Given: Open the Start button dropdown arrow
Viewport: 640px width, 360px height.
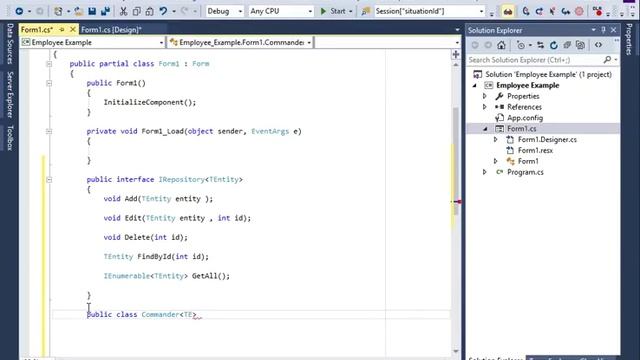Looking at the screenshot, I should point(350,11).
